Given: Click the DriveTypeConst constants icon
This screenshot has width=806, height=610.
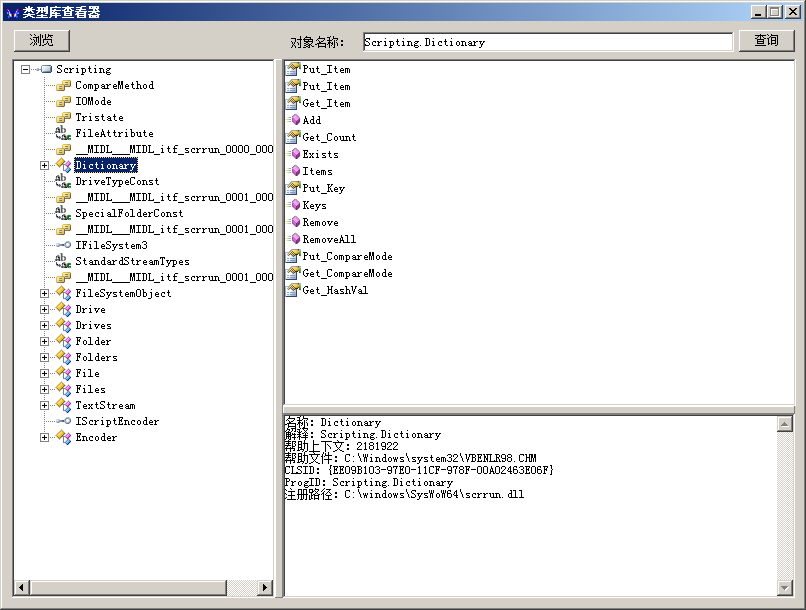Looking at the screenshot, I should [63, 181].
